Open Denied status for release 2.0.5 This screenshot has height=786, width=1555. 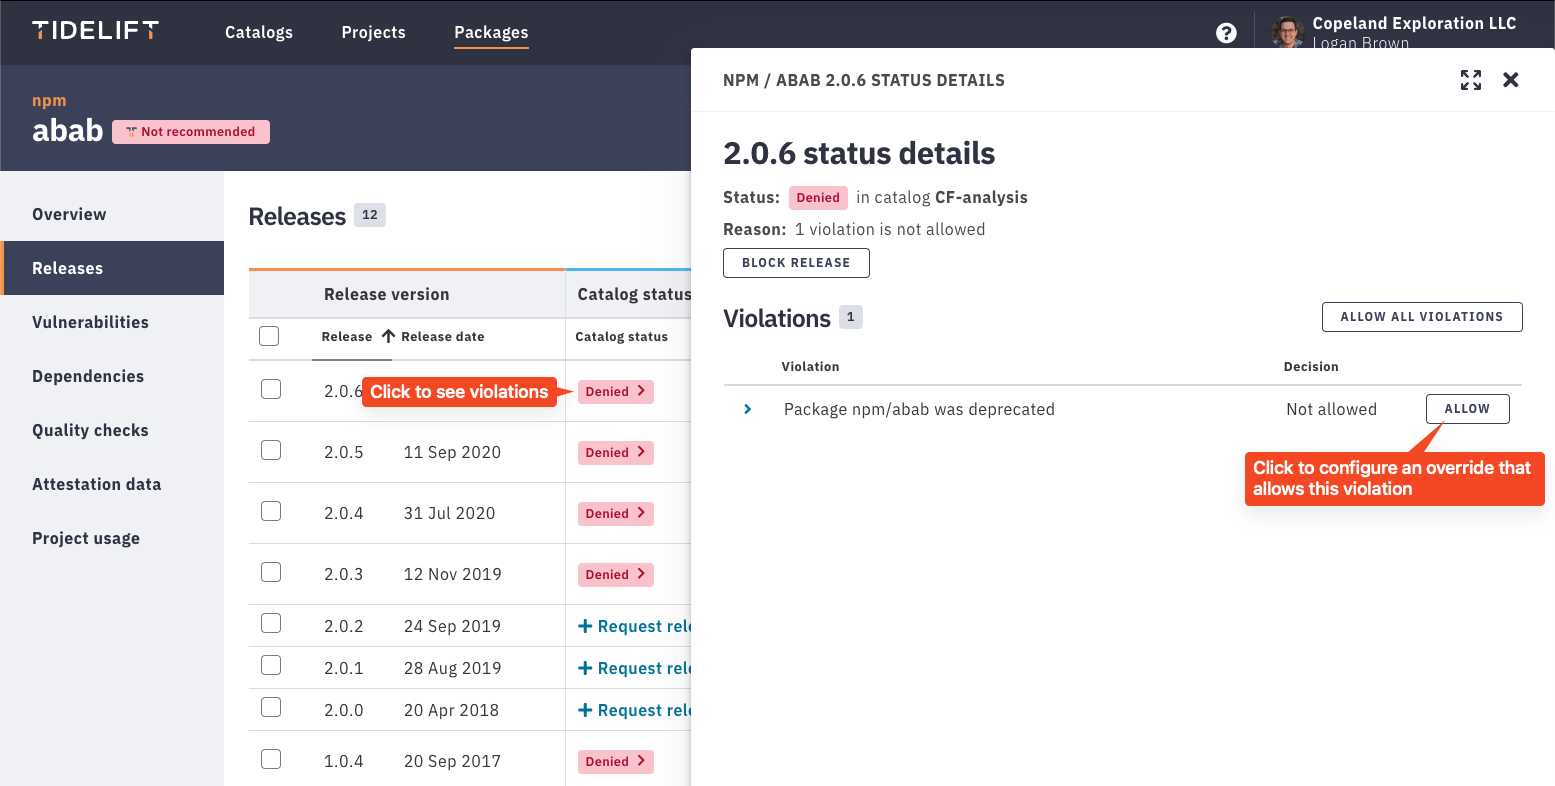[x=616, y=453]
